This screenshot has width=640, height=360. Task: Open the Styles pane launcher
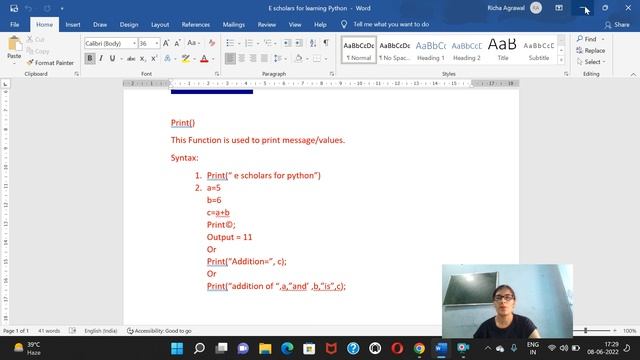[566, 74]
